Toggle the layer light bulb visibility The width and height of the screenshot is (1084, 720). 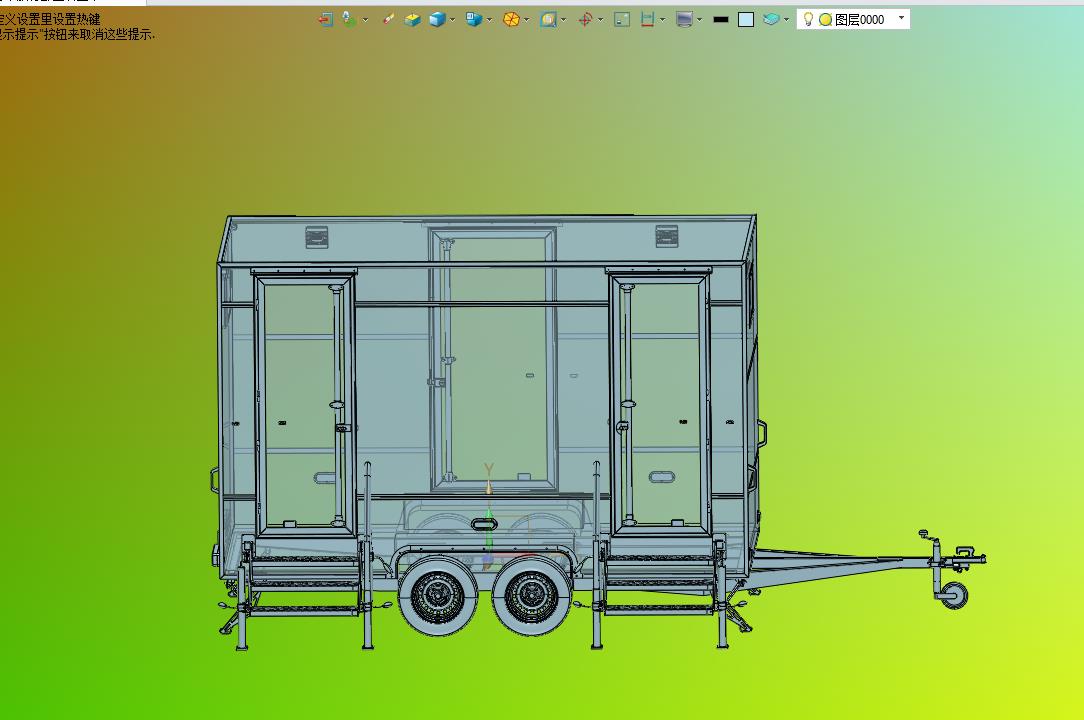point(807,19)
